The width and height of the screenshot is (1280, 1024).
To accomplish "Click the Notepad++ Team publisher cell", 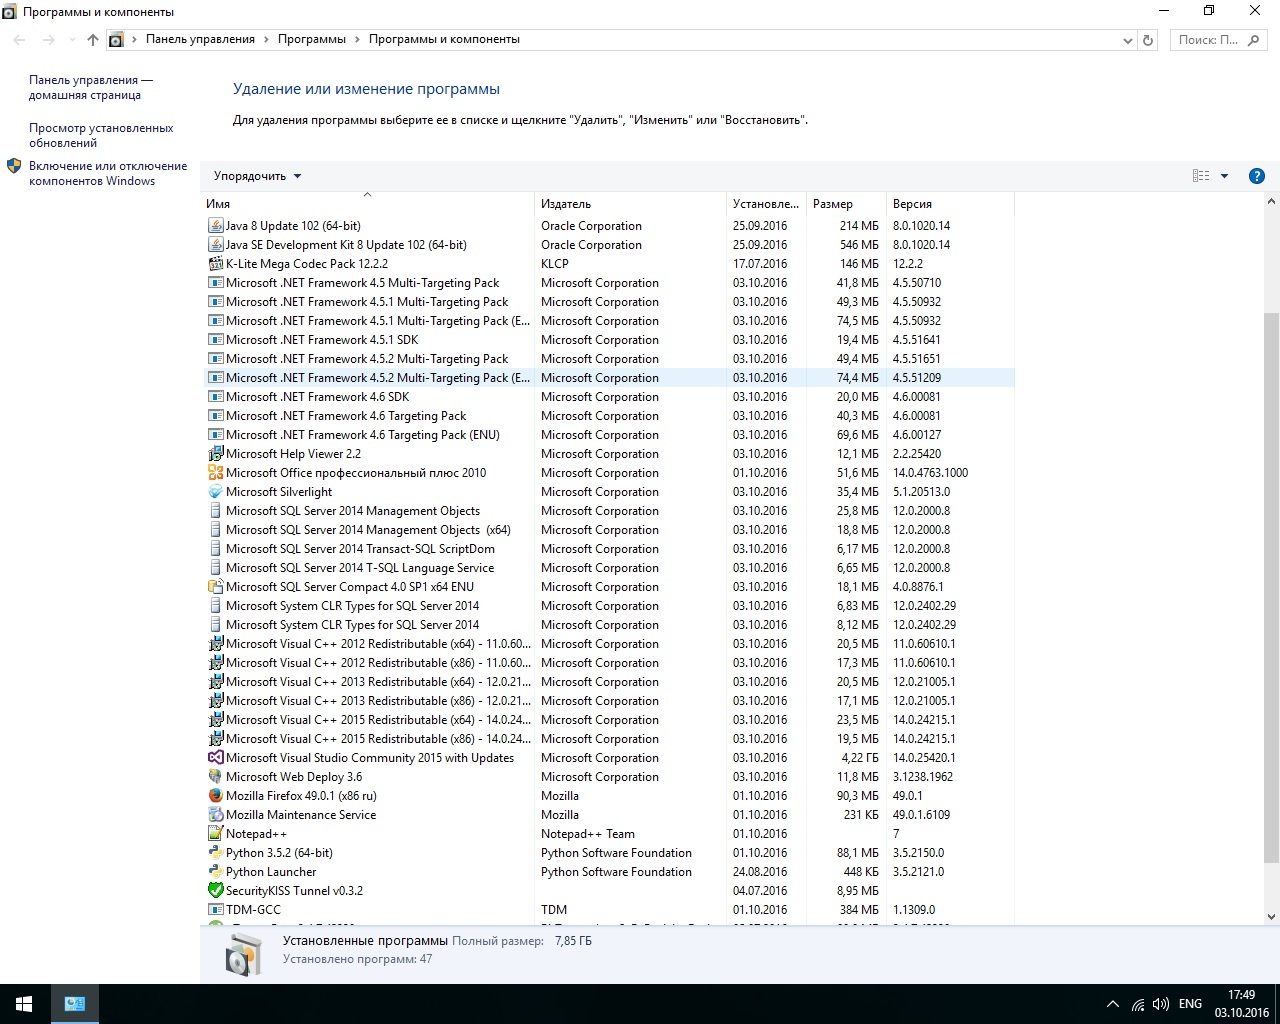I will point(588,834).
